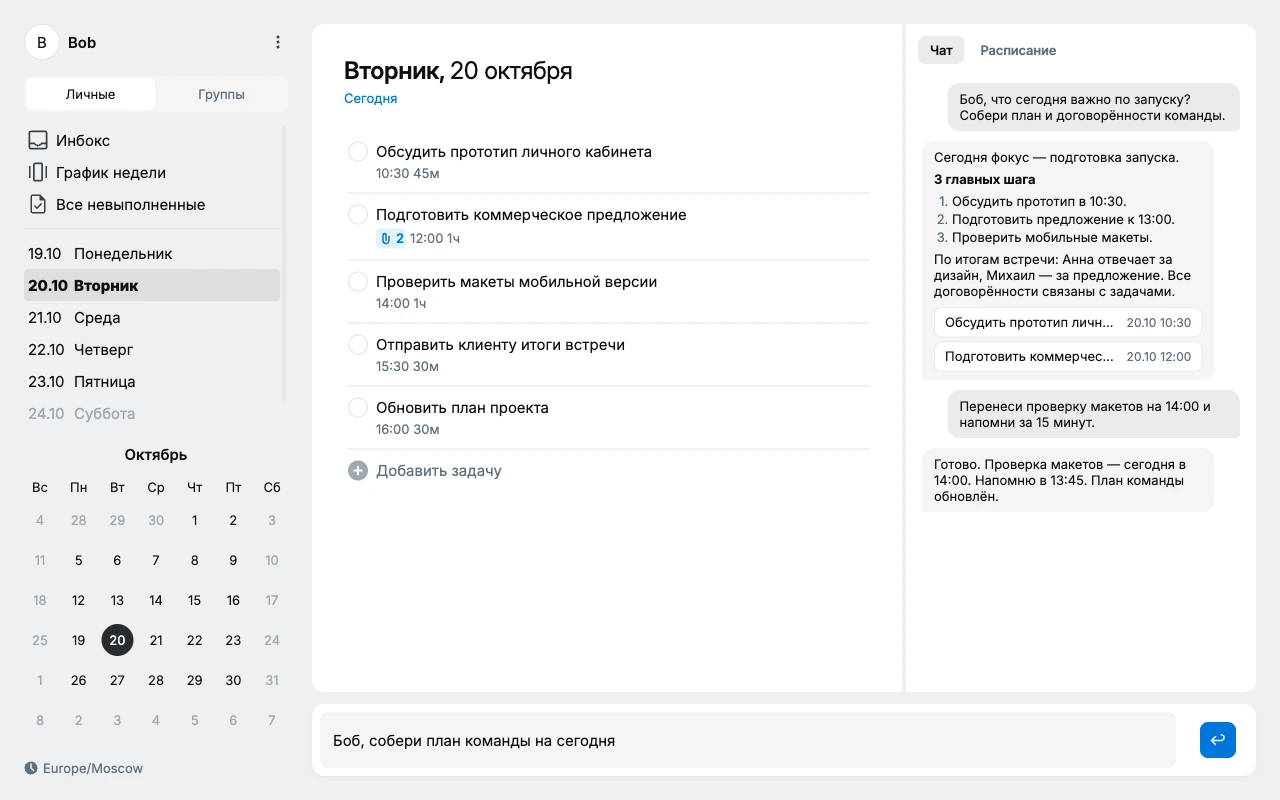Select '21.10 Среда' in the day list
Image resolution: width=1280 pixels, height=800 pixels.
(x=152, y=317)
